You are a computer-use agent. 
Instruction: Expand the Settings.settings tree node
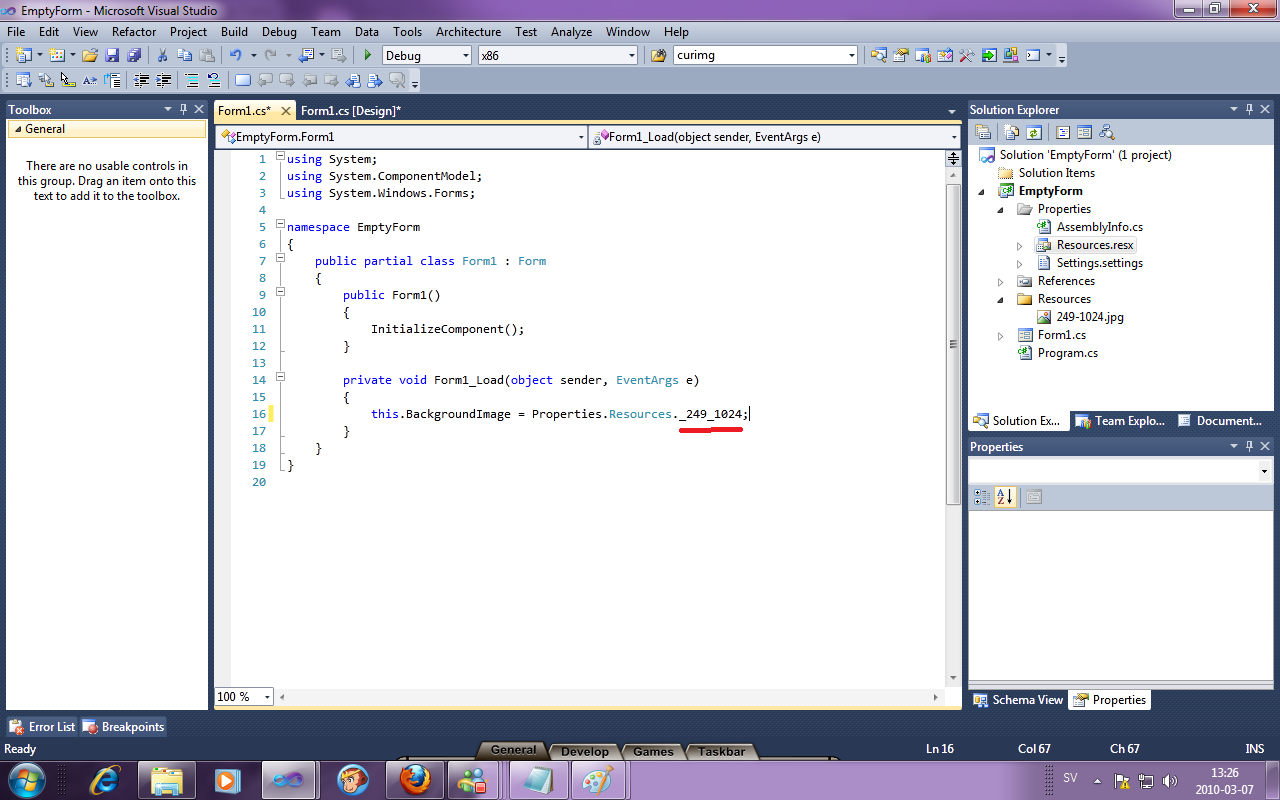click(1021, 262)
